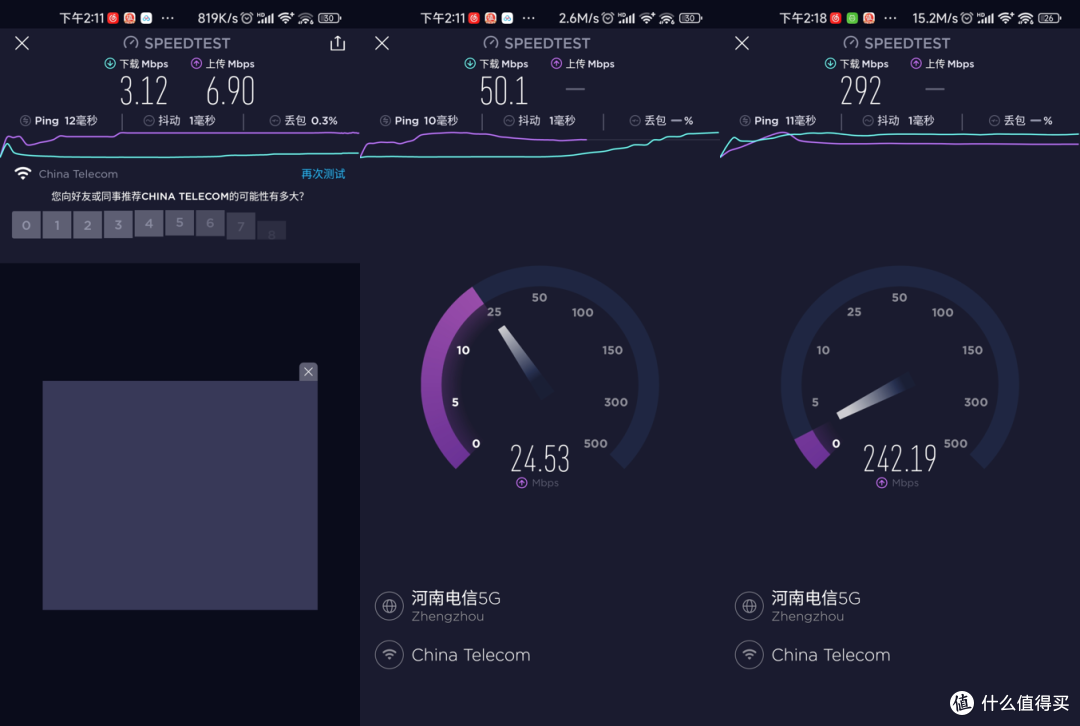Select 河南电信5G server in middle screen
The height and width of the screenshot is (726, 1080).
(456, 598)
